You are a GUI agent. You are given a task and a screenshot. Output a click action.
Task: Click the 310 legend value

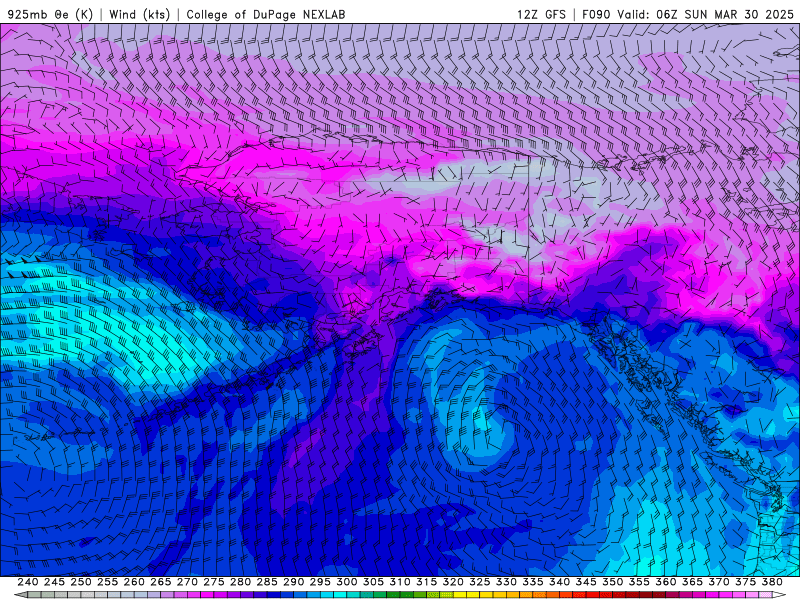[399, 582]
